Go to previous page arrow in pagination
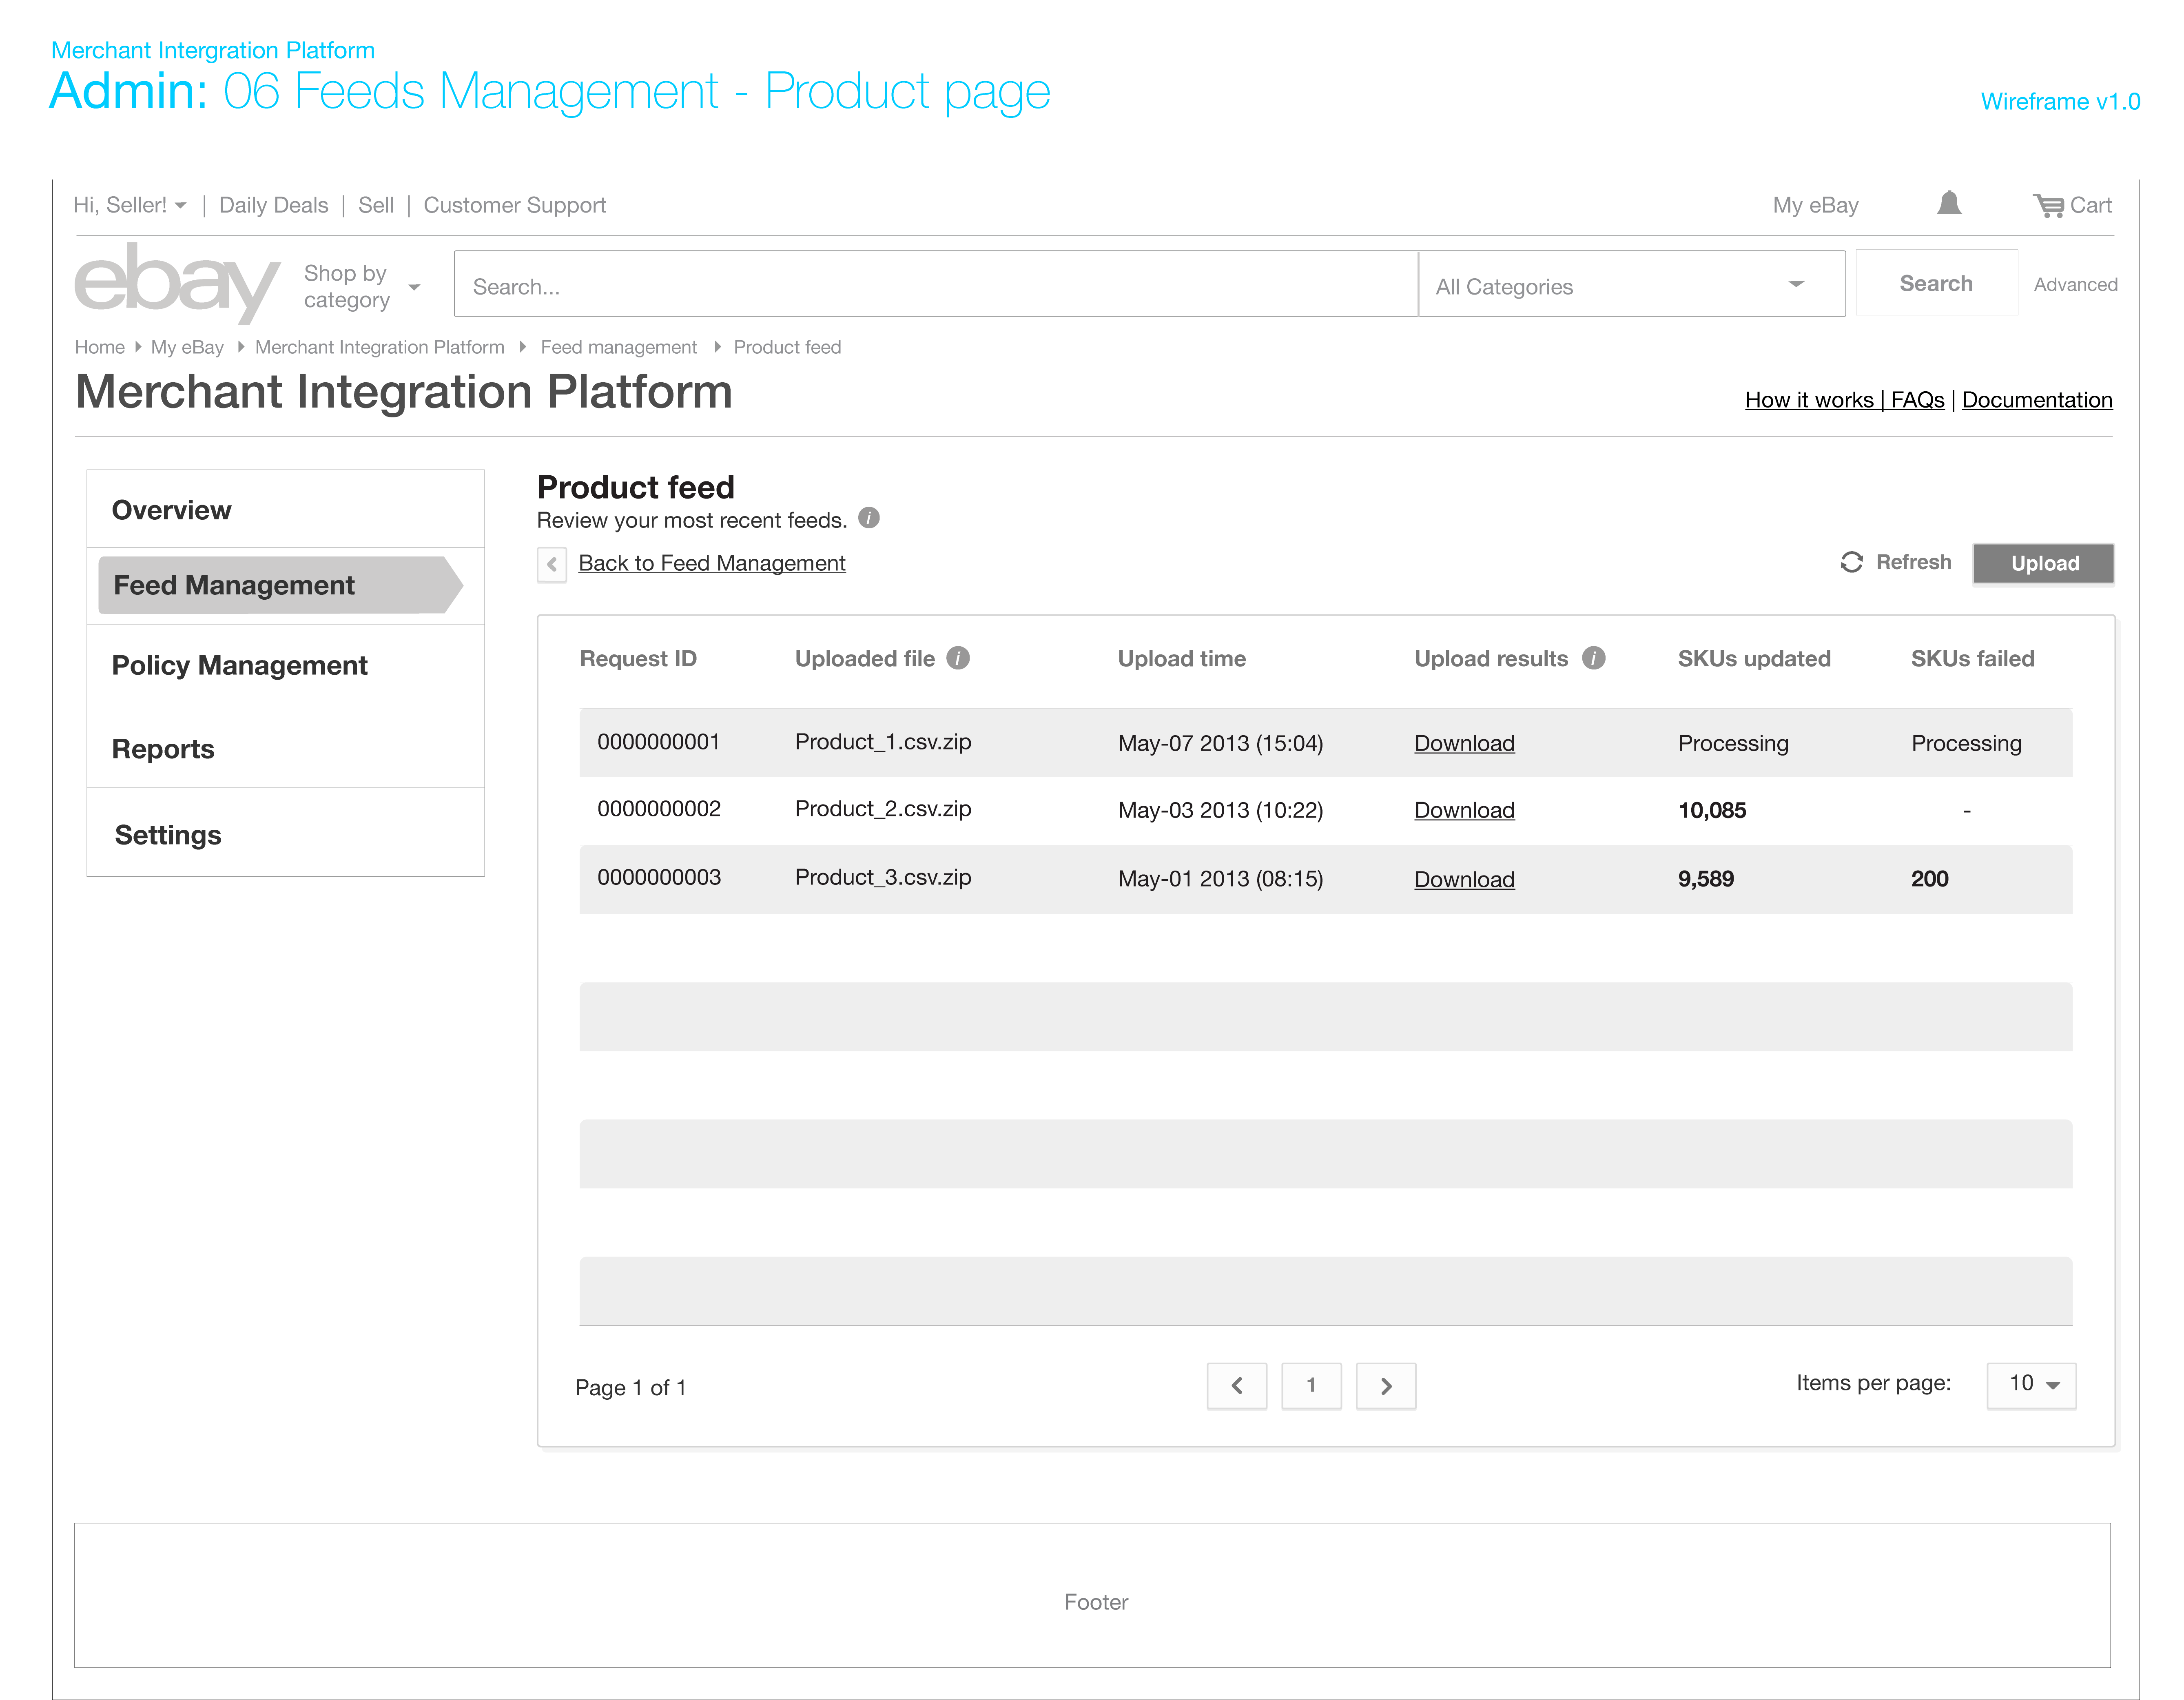This screenshot has width=2184, height=1700. coord(1237,1385)
